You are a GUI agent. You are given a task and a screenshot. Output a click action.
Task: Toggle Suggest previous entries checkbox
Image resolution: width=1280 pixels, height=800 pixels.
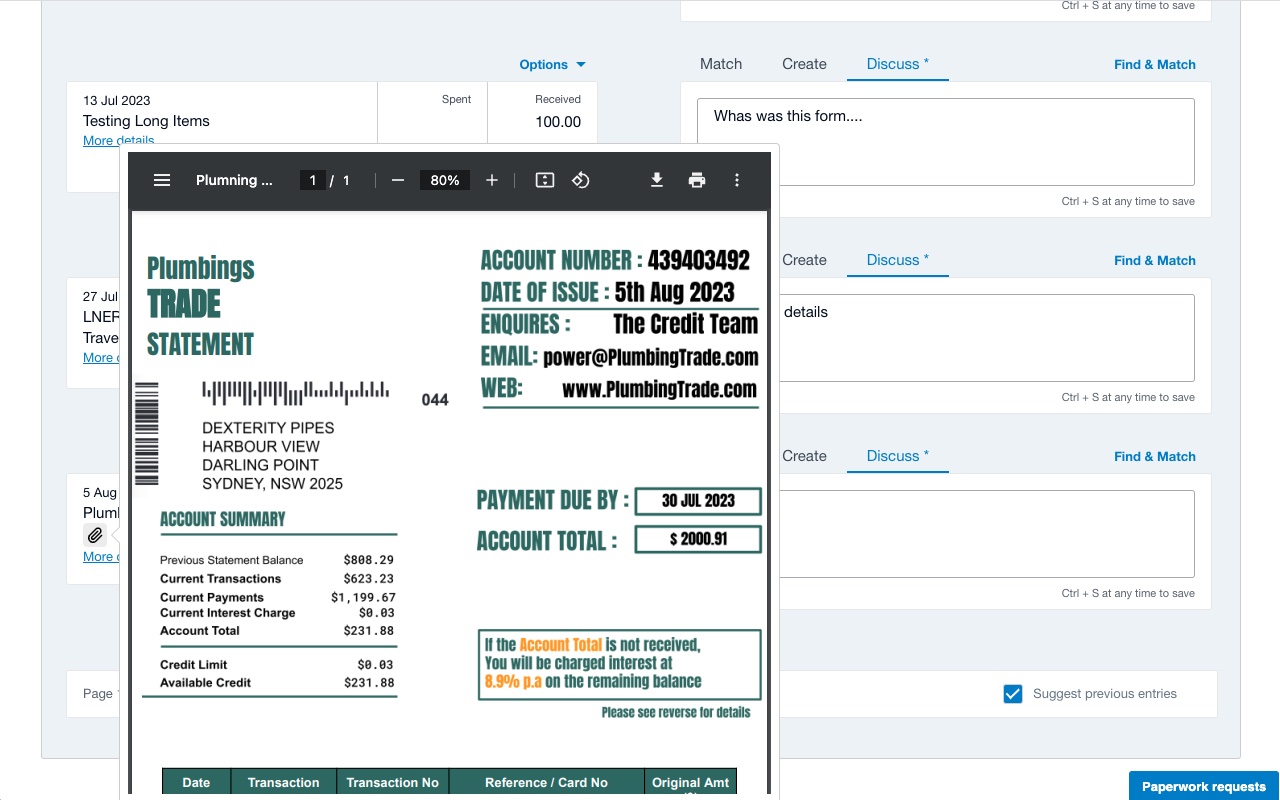tap(1013, 694)
